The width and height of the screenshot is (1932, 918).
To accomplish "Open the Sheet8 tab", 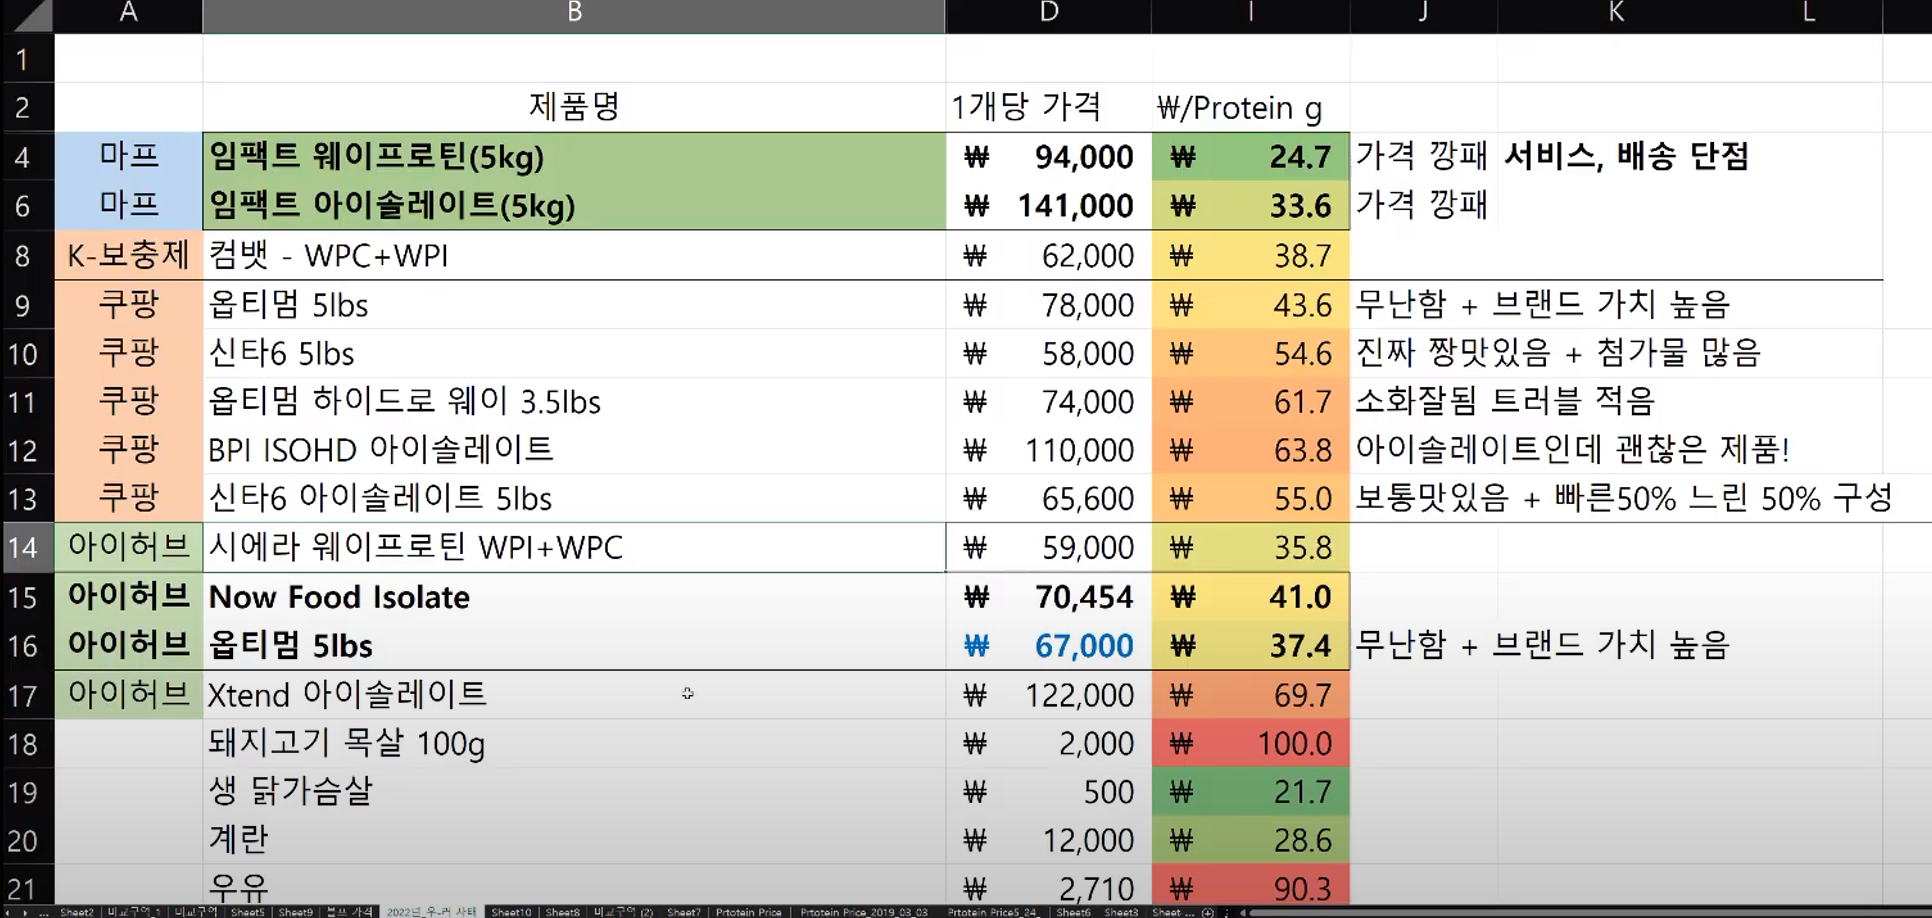I will click(562, 912).
